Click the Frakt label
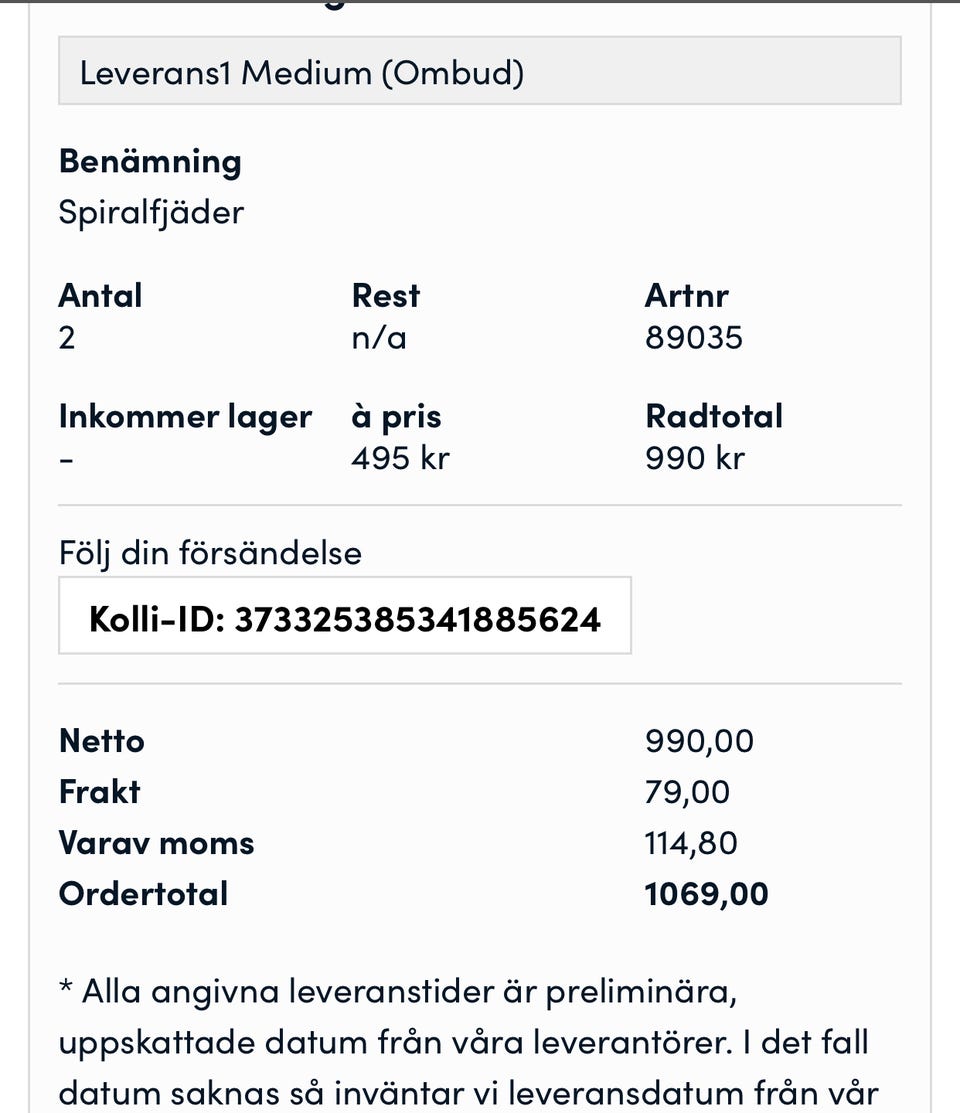Viewport: 960px width, 1113px height. point(99,793)
